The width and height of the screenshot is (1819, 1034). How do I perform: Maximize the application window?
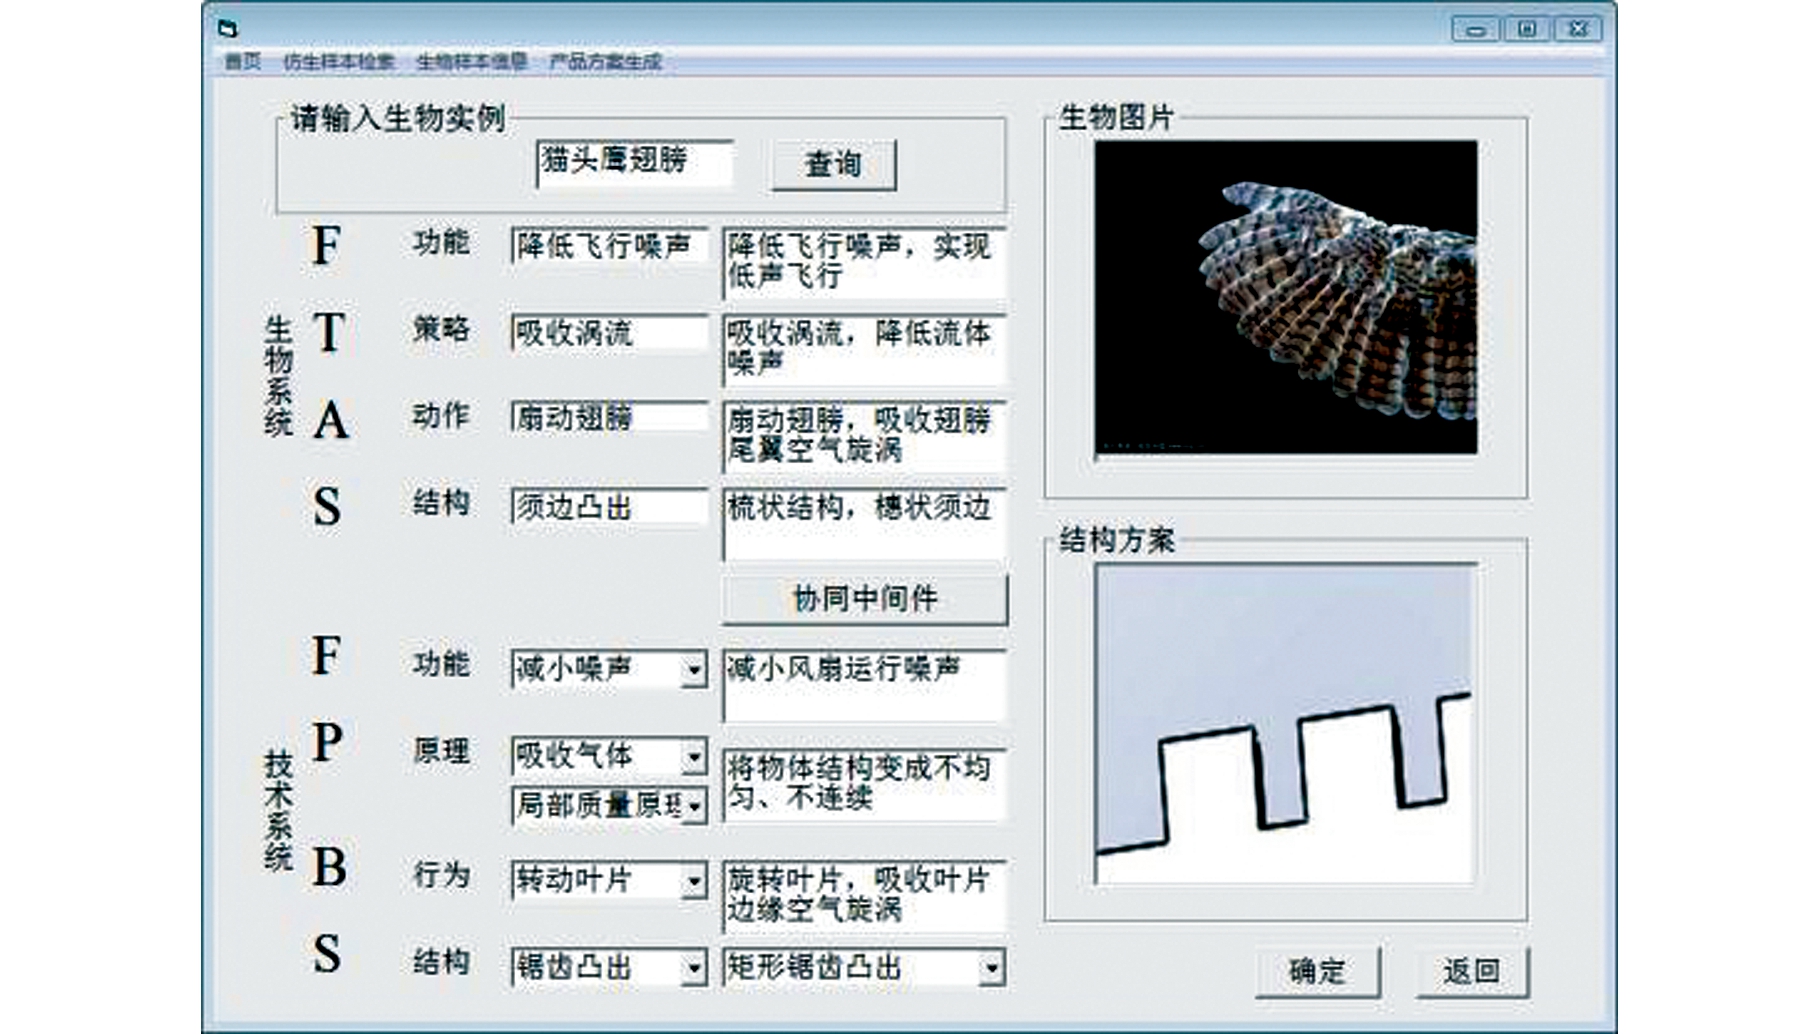[1527, 29]
